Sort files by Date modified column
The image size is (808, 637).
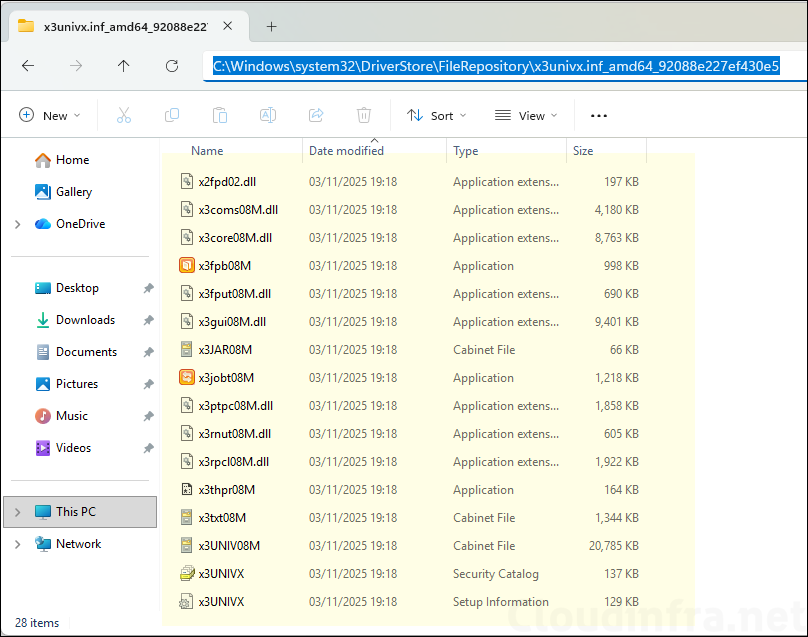point(346,151)
